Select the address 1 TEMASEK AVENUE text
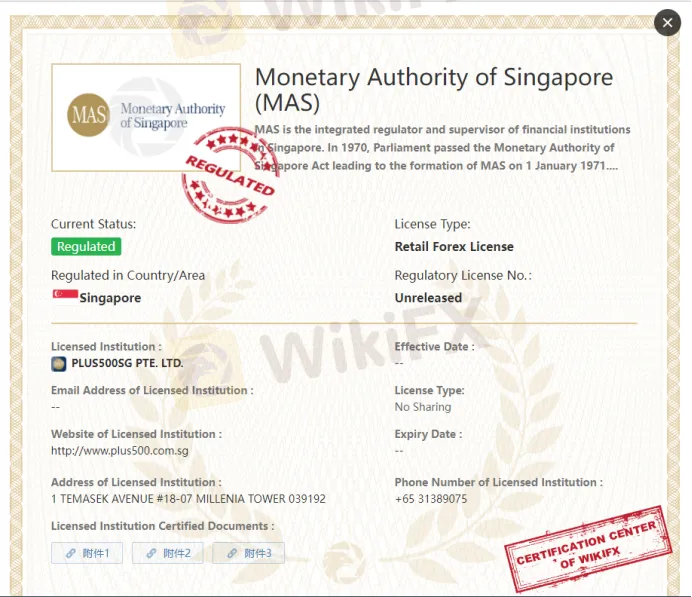Viewport: 692px width, 597px height. click(x=188, y=499)
